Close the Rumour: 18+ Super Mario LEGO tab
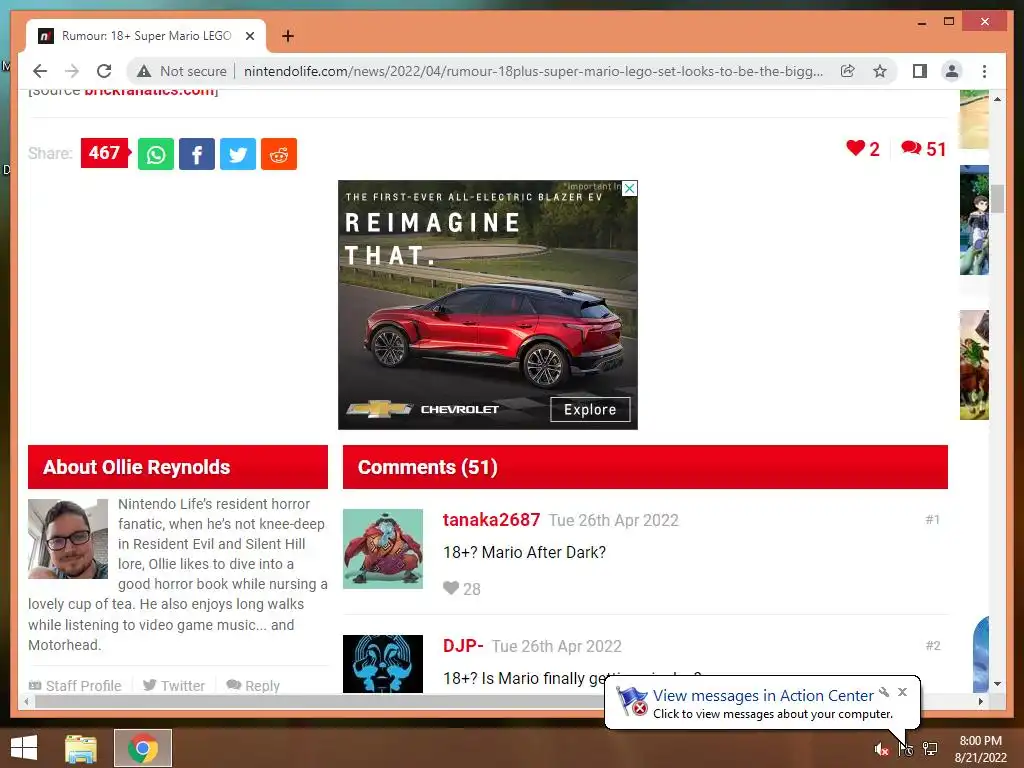The image size is (1024, 768). (x=249, y=36)
